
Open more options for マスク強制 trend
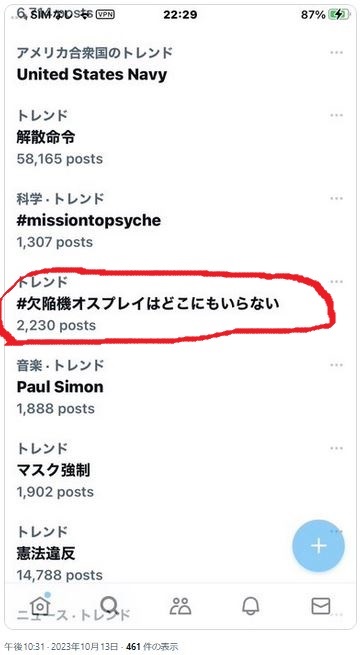coord(337,448)
